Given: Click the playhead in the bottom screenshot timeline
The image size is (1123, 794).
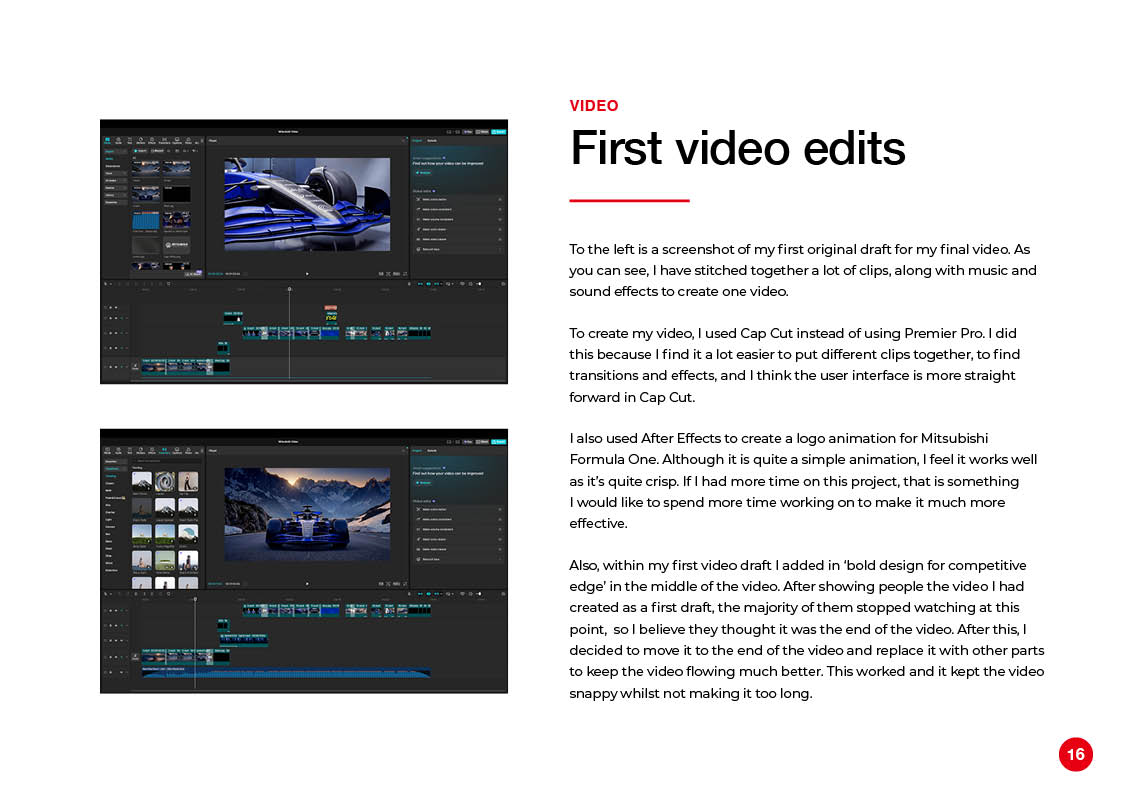Looking at the screenshot, I should pyautogui.click(x=195, y=599).
